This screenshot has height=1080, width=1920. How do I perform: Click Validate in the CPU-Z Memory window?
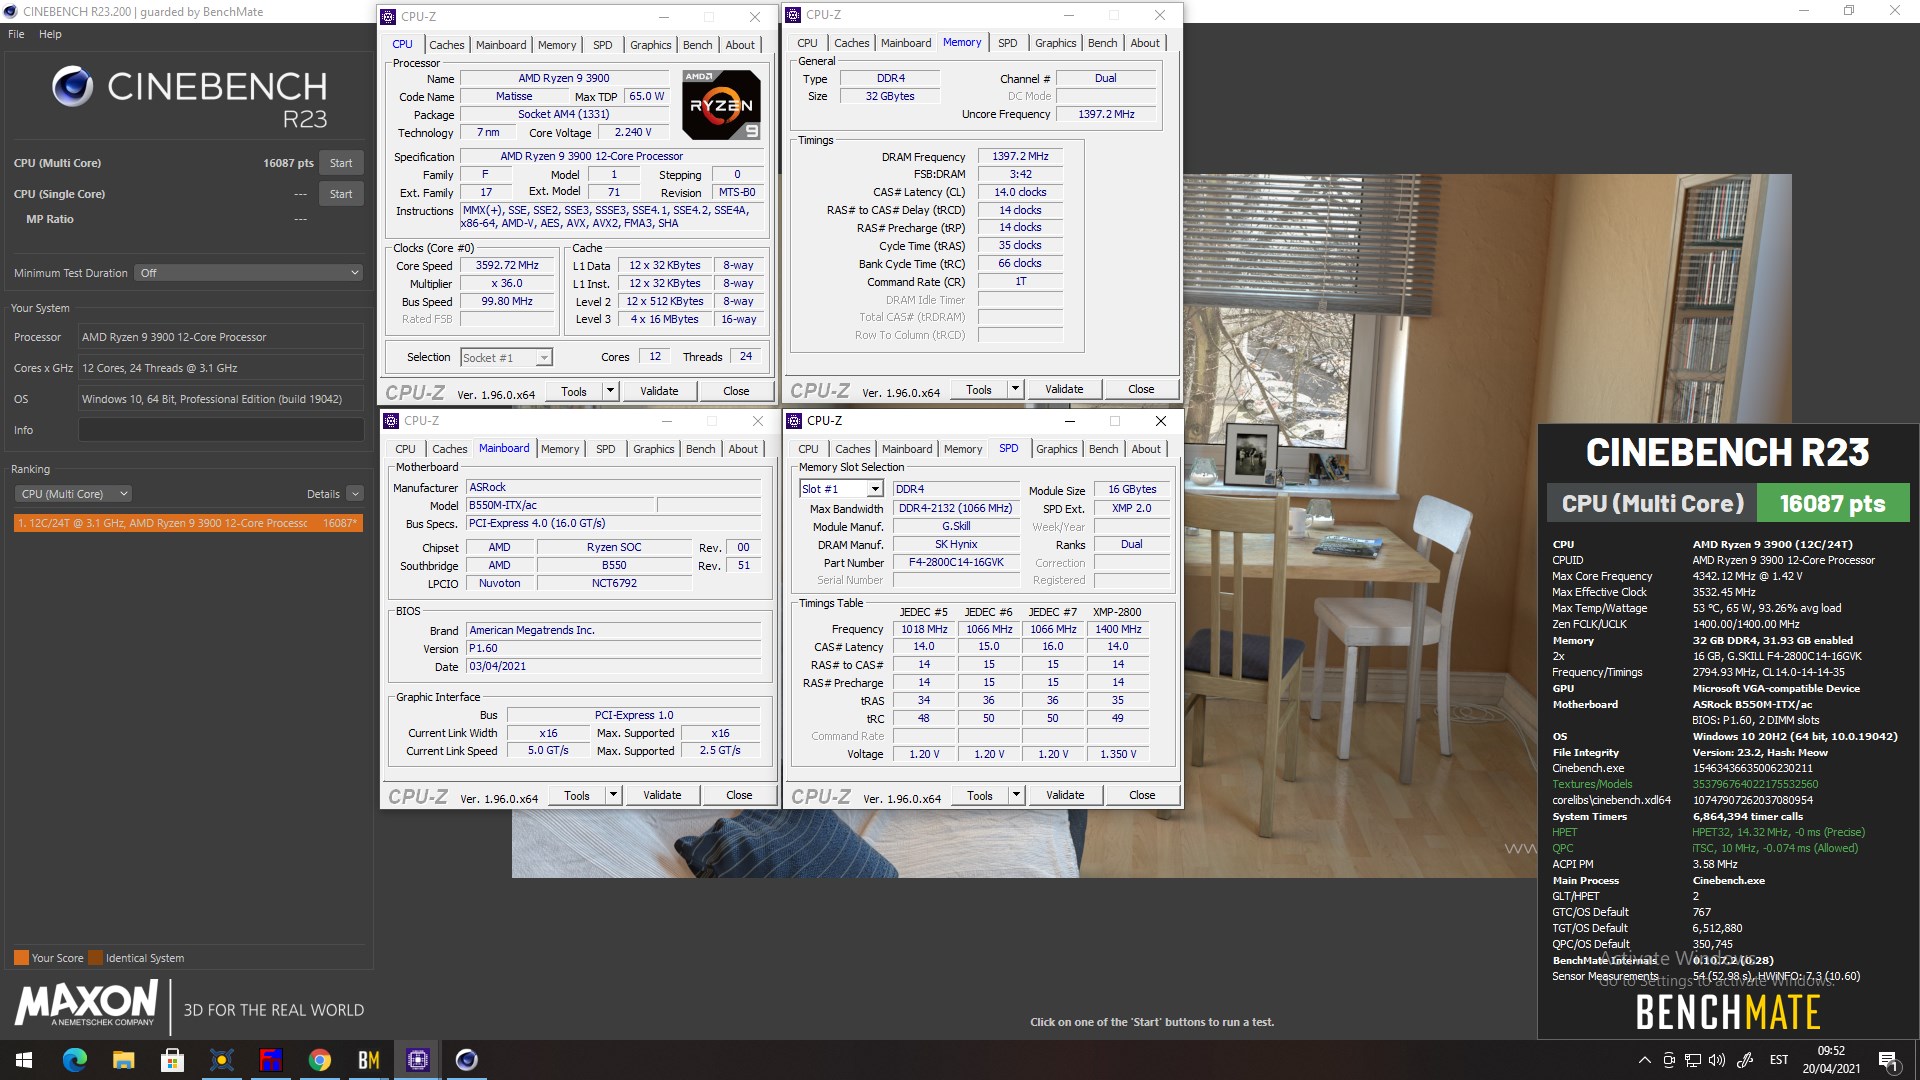click(1064, 389)
